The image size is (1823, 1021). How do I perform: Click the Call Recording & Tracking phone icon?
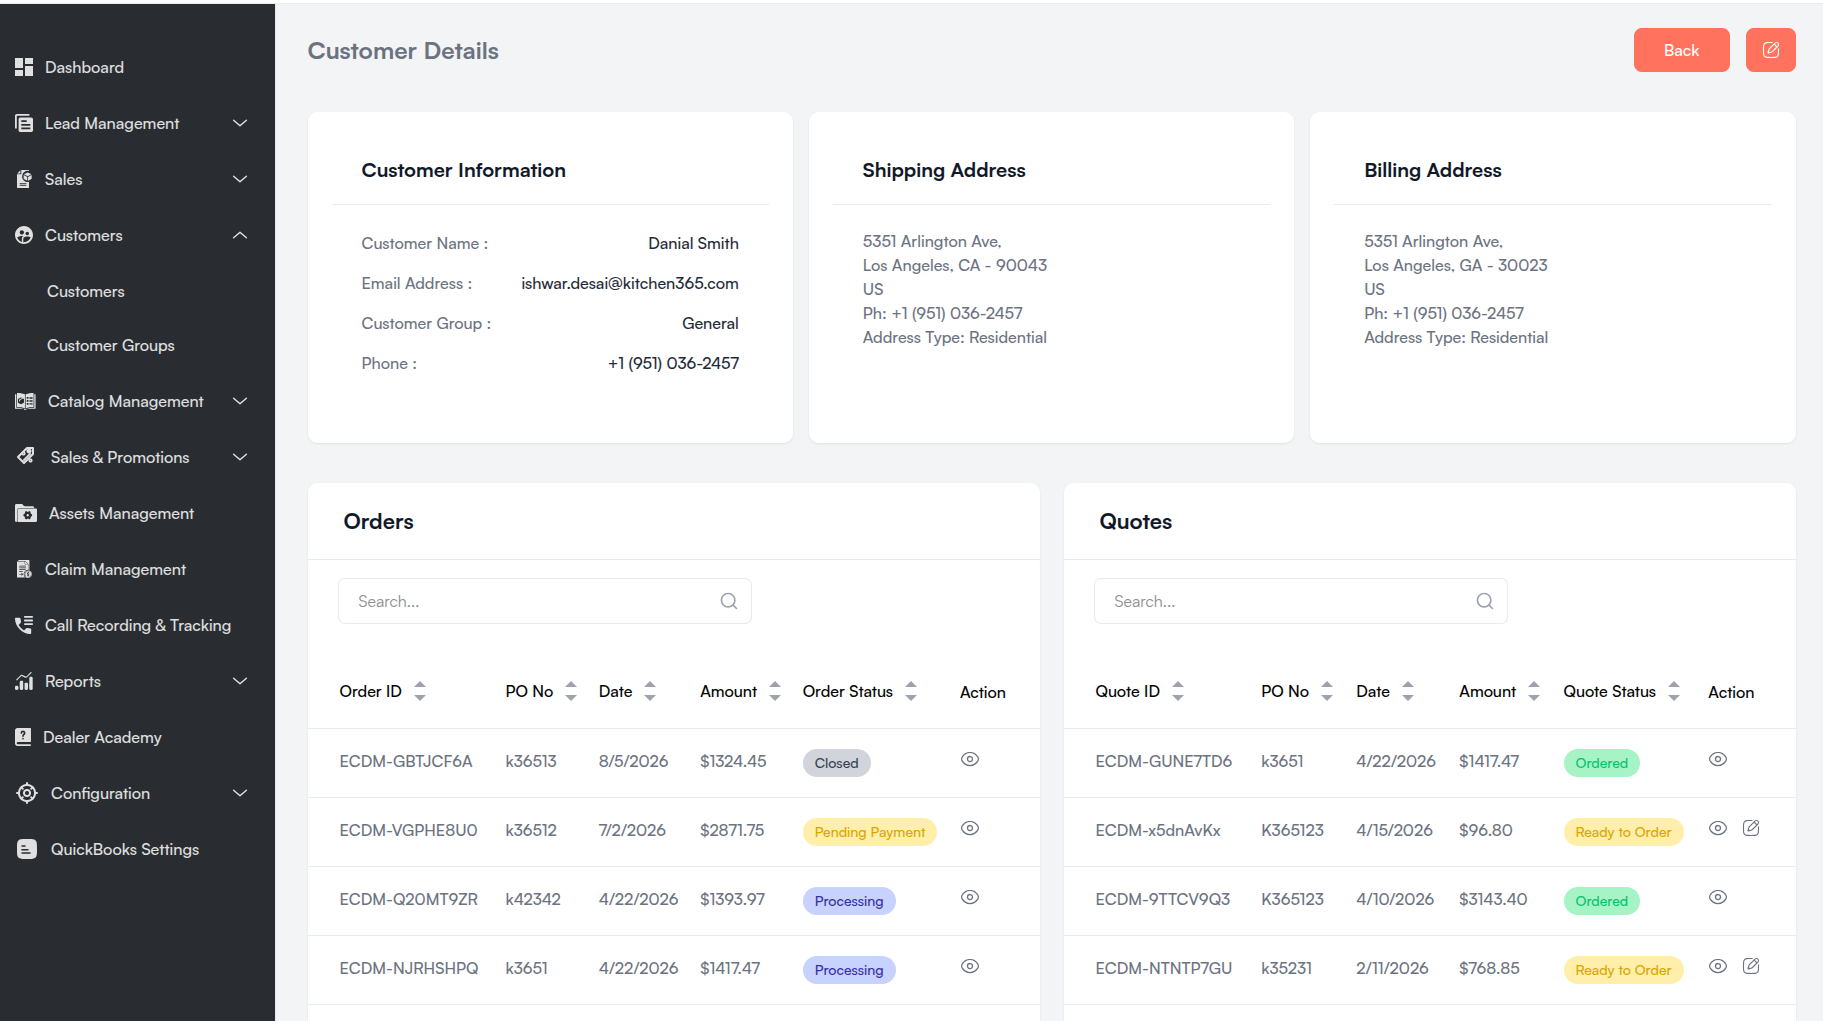coord(24,625)
